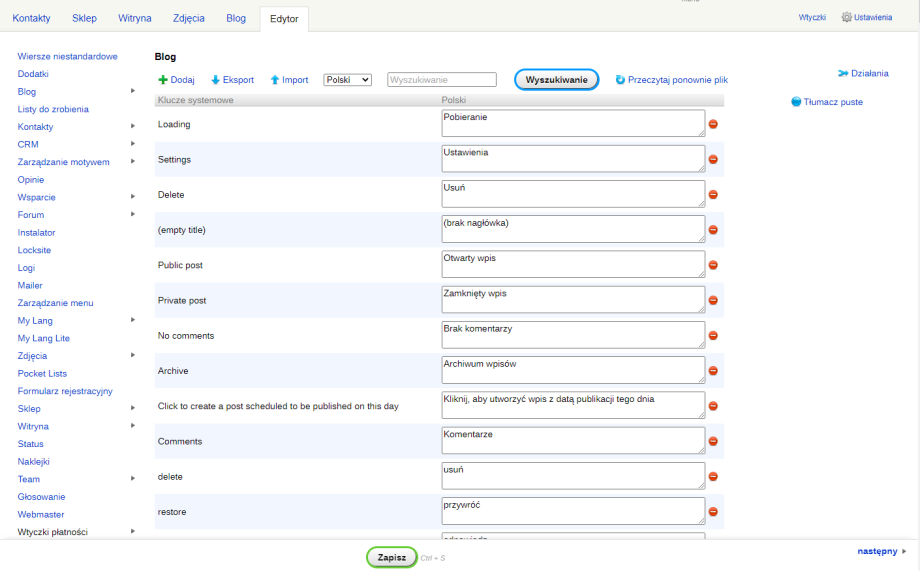Expand the Zarządzanie motywem submenu arrow
The height and width of the screenshot is (571, 920).
pyautogui.click(x=133, y=162)
